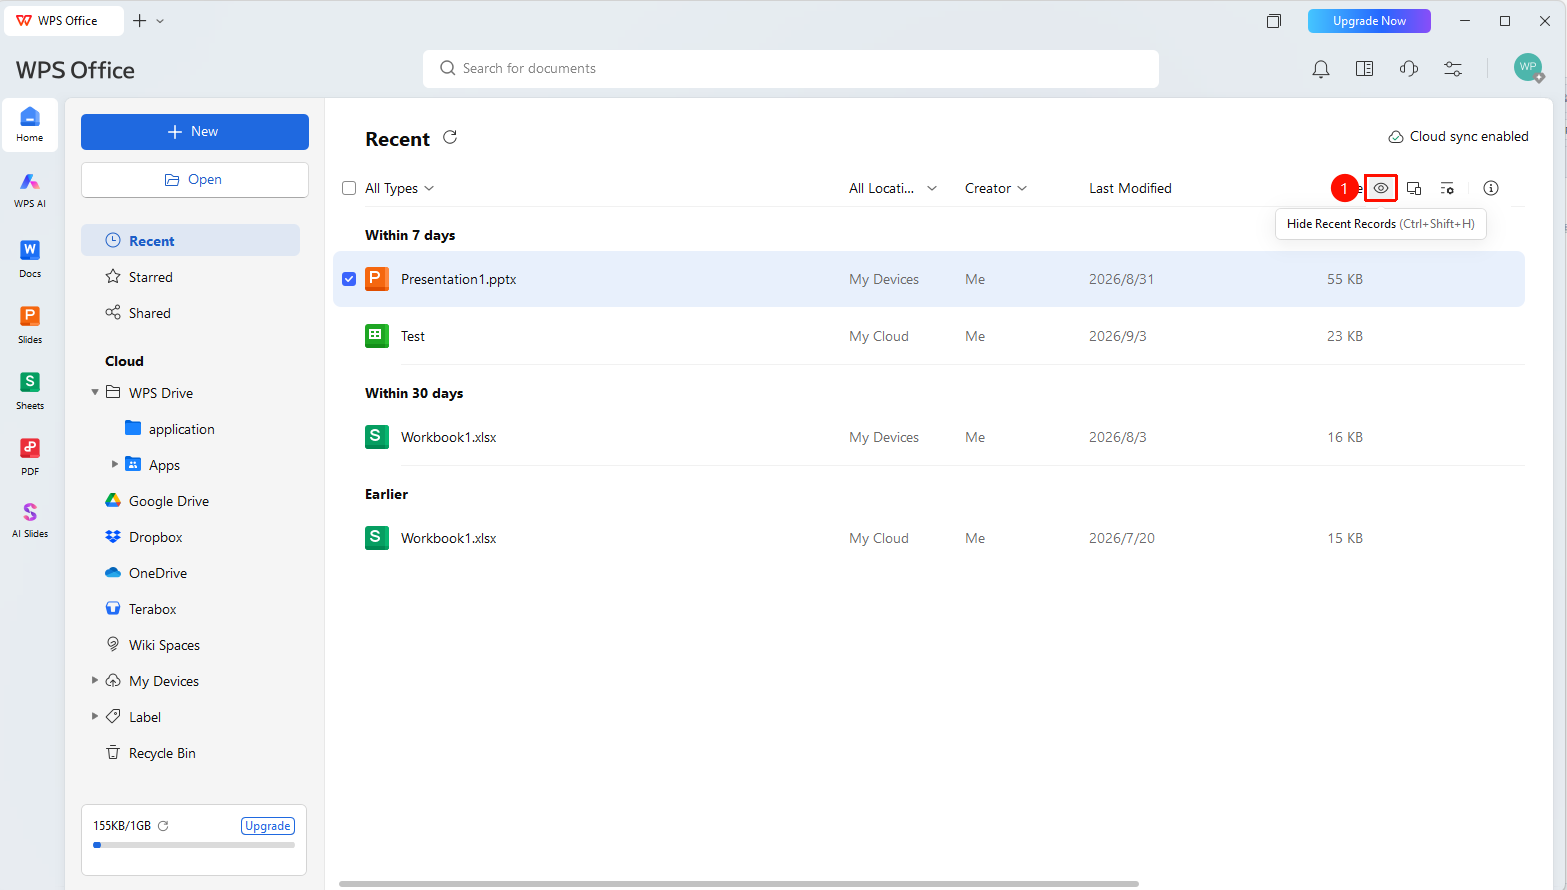Click the Open button
The width and height of the screenshot is (1567, 890).
pyautogui.click(x=195, y=180)
